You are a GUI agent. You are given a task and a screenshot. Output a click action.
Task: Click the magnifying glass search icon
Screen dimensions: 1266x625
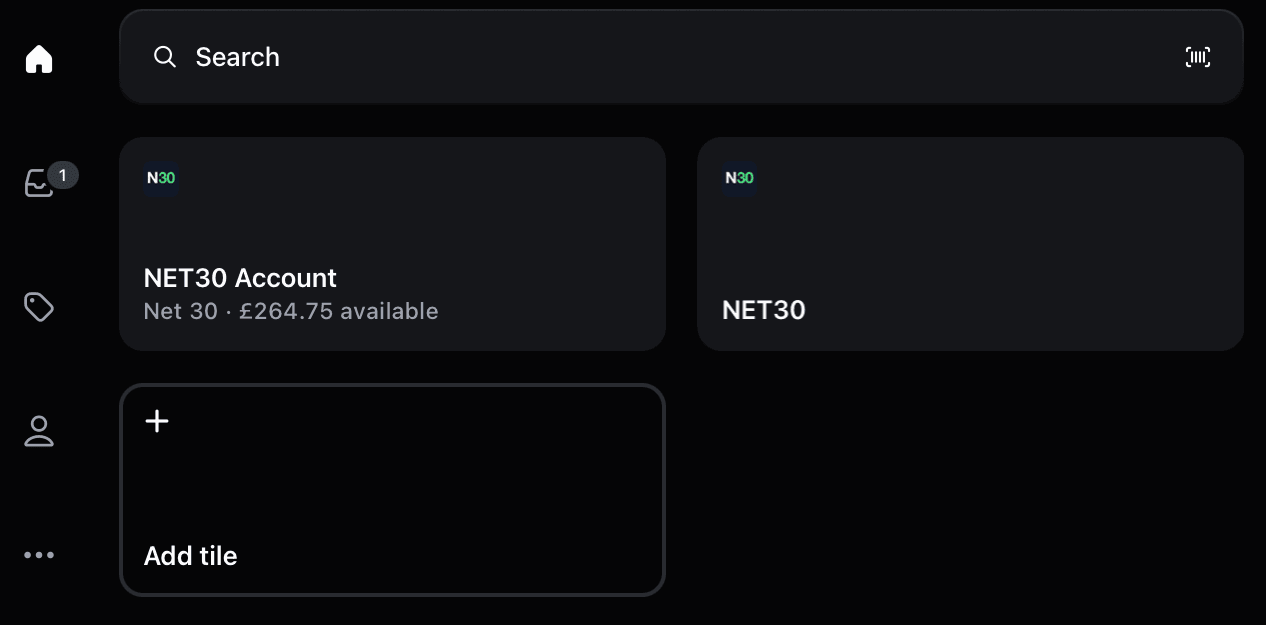pyautogui.click(x=164, y=57)
